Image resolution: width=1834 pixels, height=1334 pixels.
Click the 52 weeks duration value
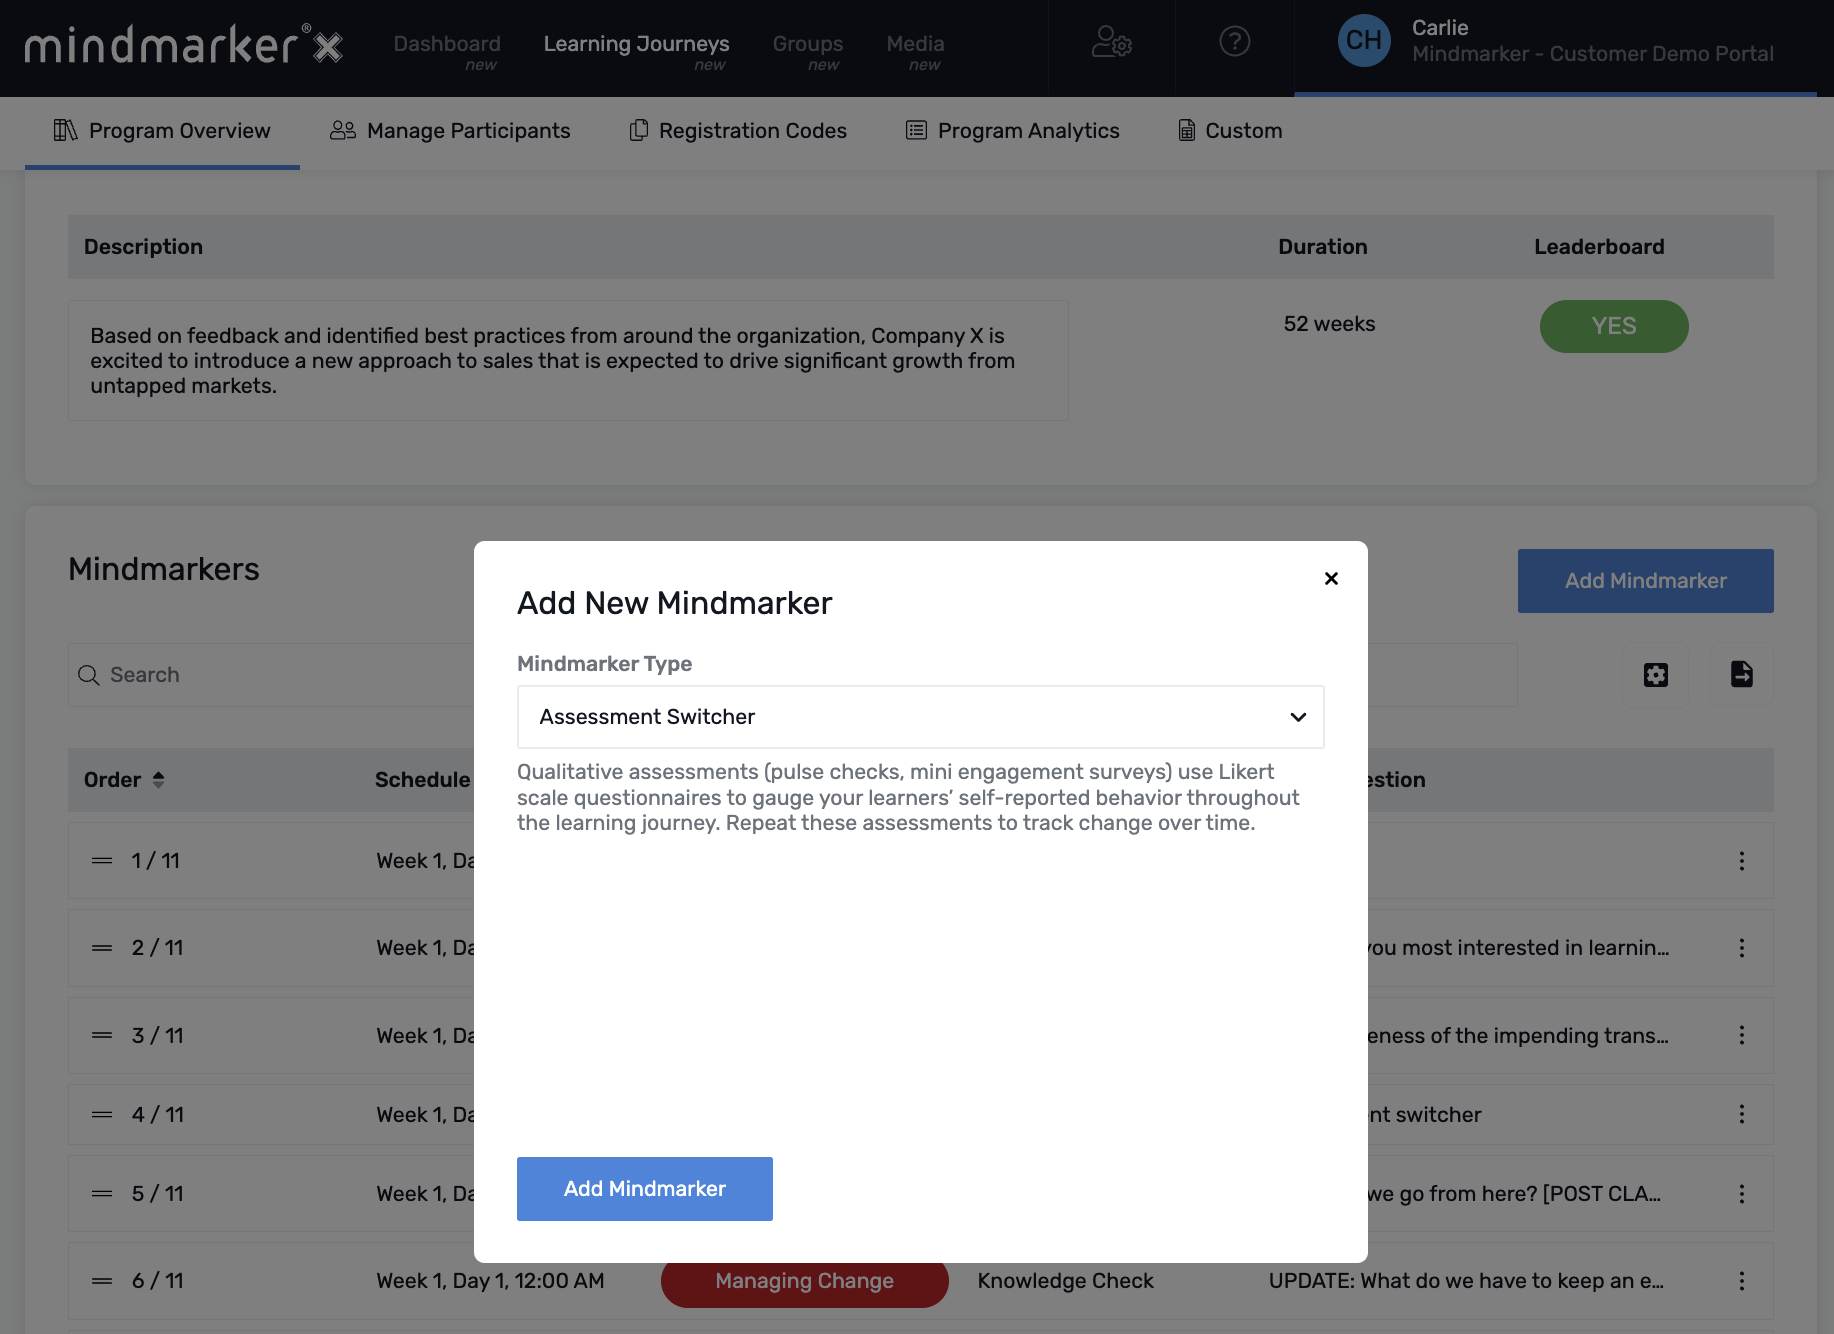(x=1329, y=324)
